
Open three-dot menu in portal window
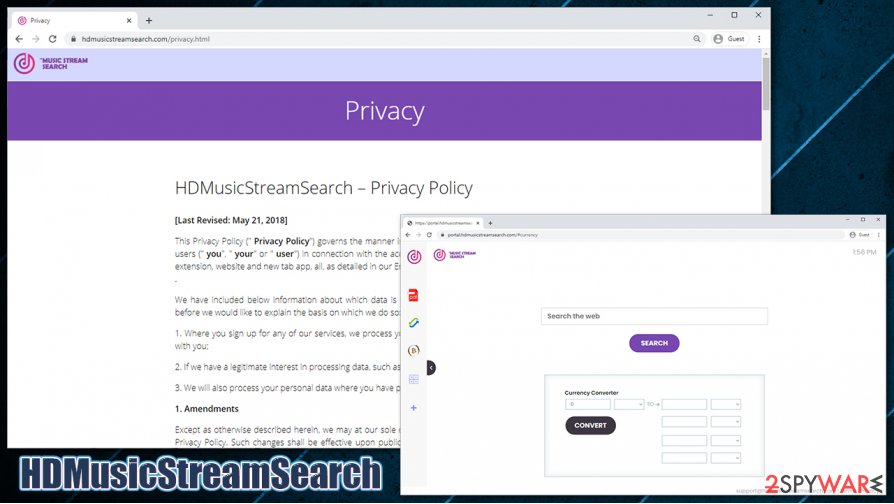879,235
